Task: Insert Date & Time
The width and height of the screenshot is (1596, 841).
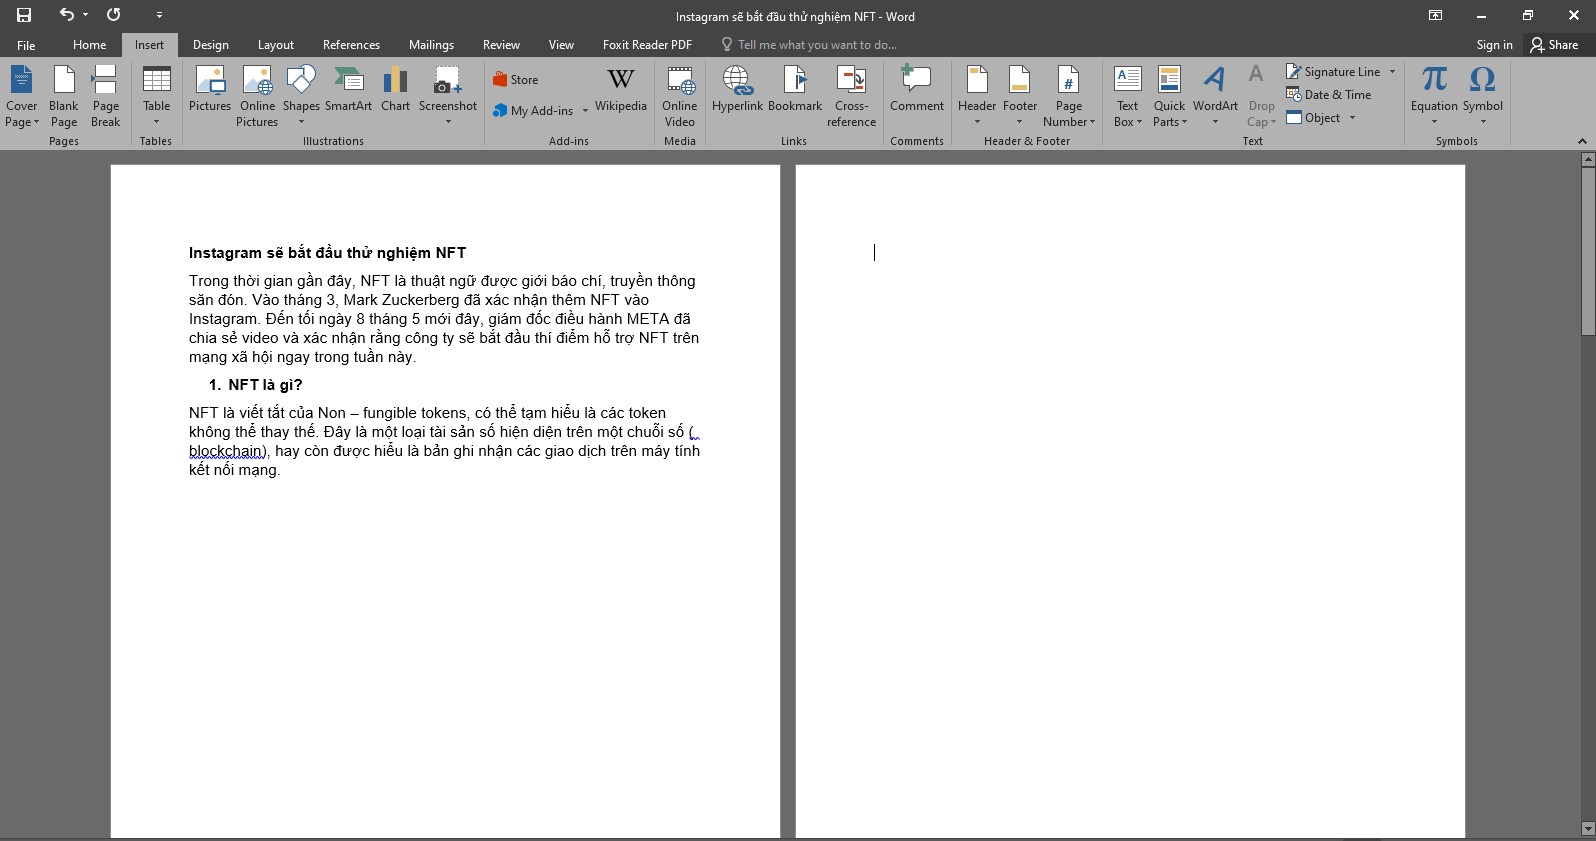Action: tap(1329, 95)
